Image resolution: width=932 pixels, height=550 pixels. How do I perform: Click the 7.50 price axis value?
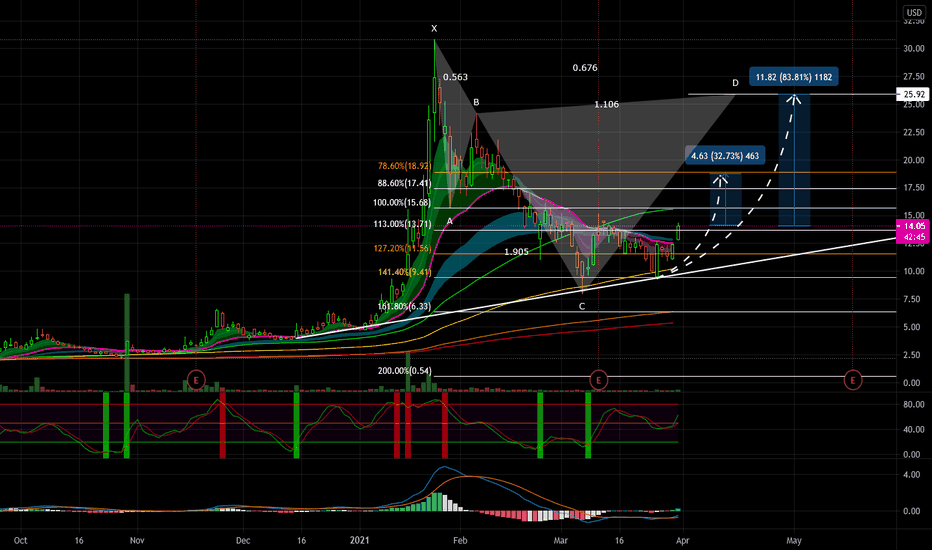[914, 299]
